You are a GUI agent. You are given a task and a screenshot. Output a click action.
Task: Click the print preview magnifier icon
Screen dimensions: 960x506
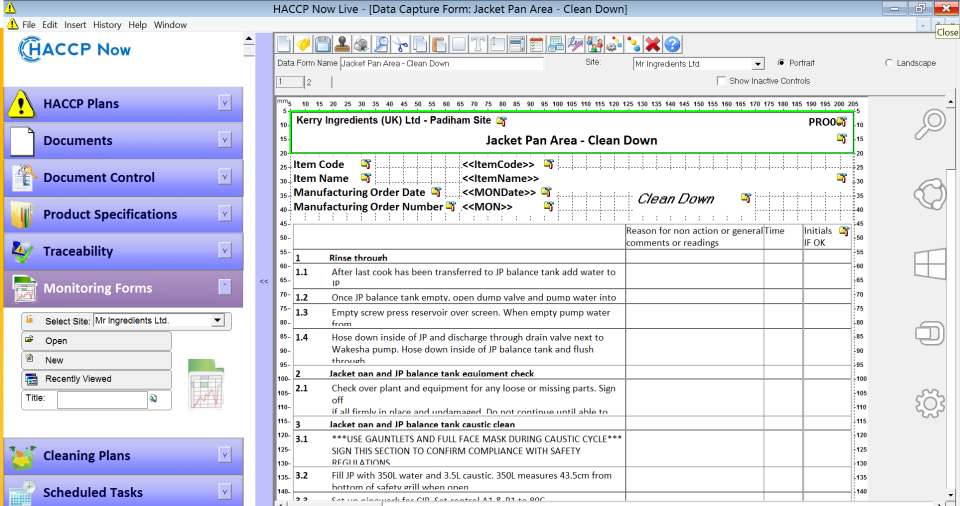(381, 44)
